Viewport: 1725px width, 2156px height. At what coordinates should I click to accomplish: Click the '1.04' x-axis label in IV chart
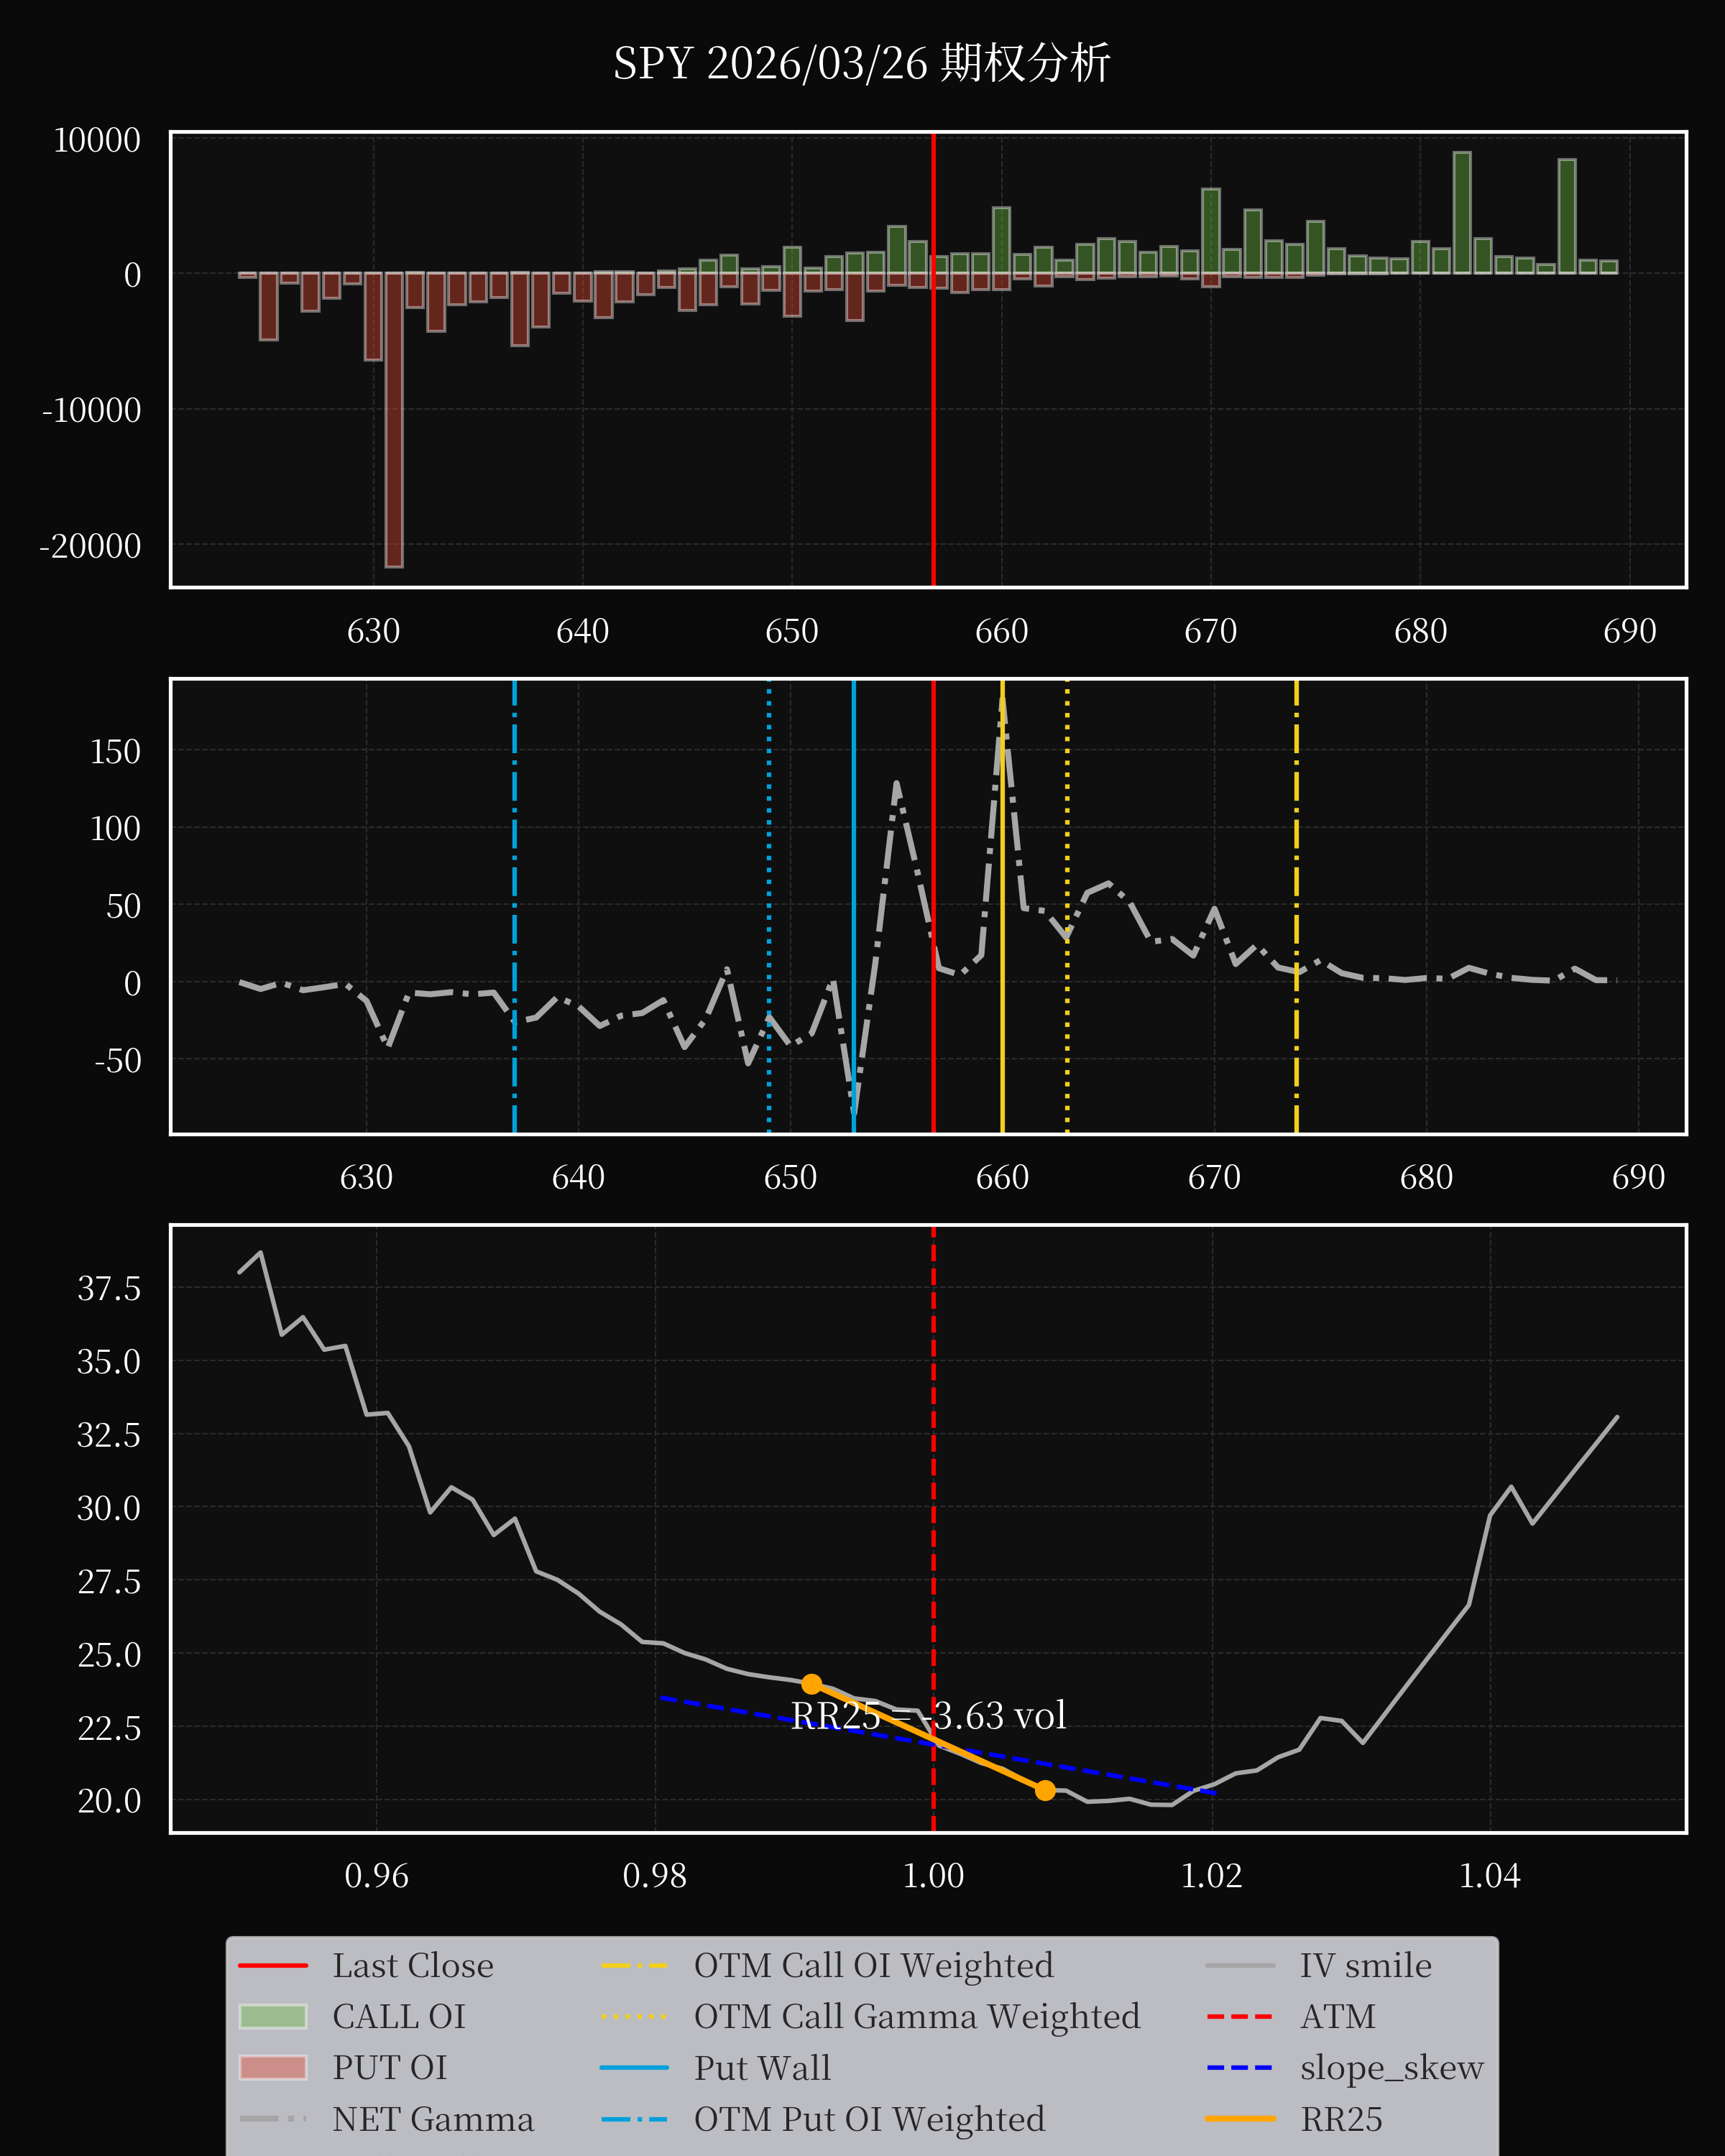click(x=1490, y=1876)
